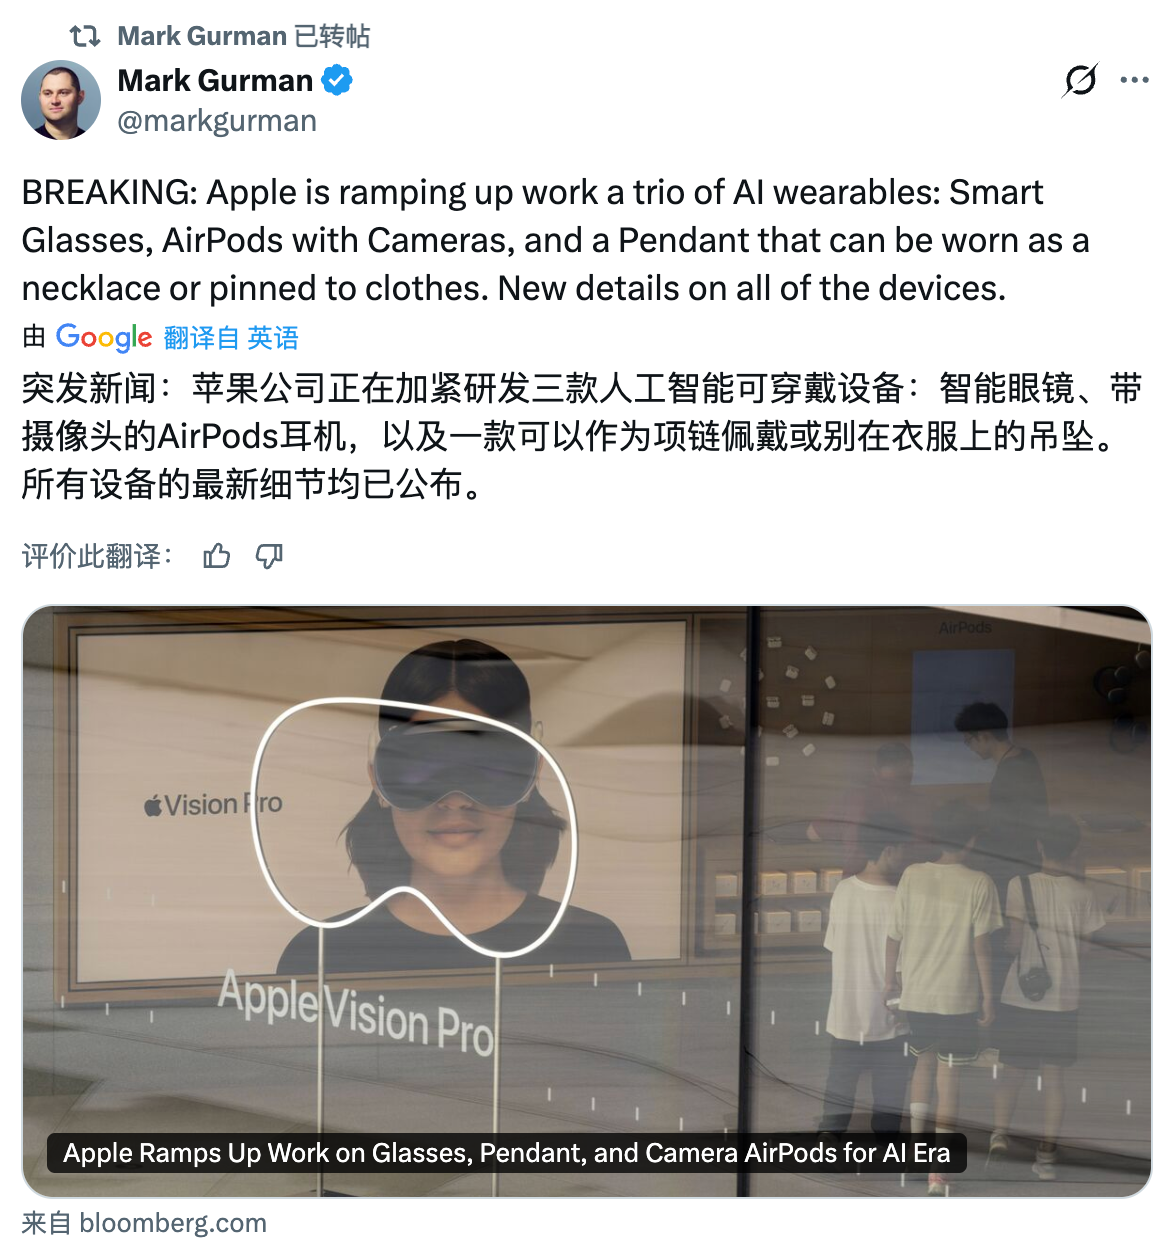Click the 由 text before Google logo
This screenshot has height=1244, width=1176.
(34, 337)
